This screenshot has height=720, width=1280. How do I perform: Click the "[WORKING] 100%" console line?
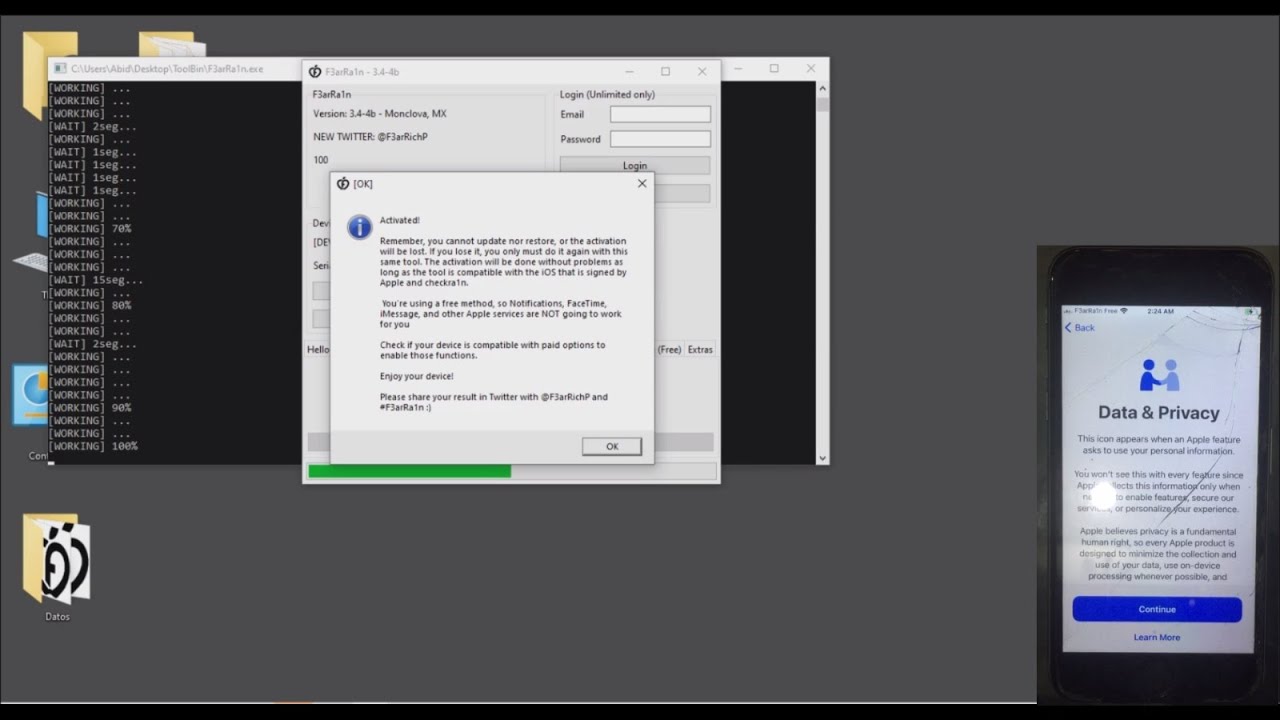coord(93,446)
